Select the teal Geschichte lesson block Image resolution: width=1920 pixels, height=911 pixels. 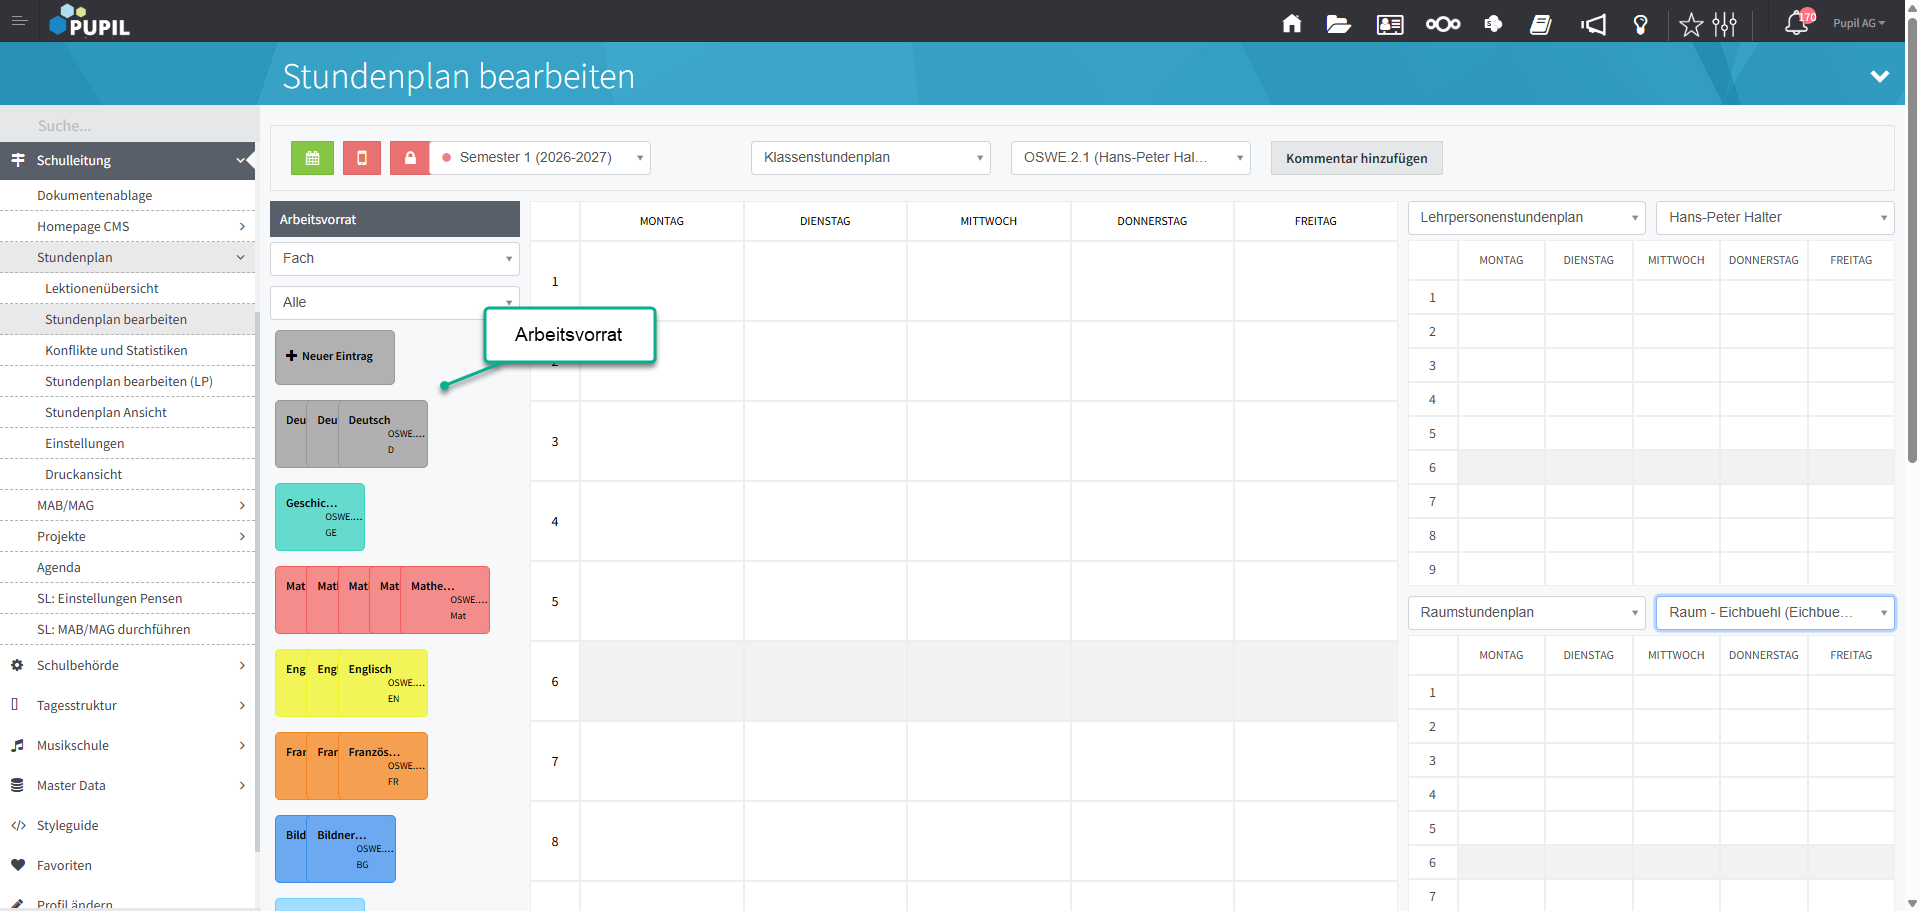pyautogui.click(x=320, y=517)
